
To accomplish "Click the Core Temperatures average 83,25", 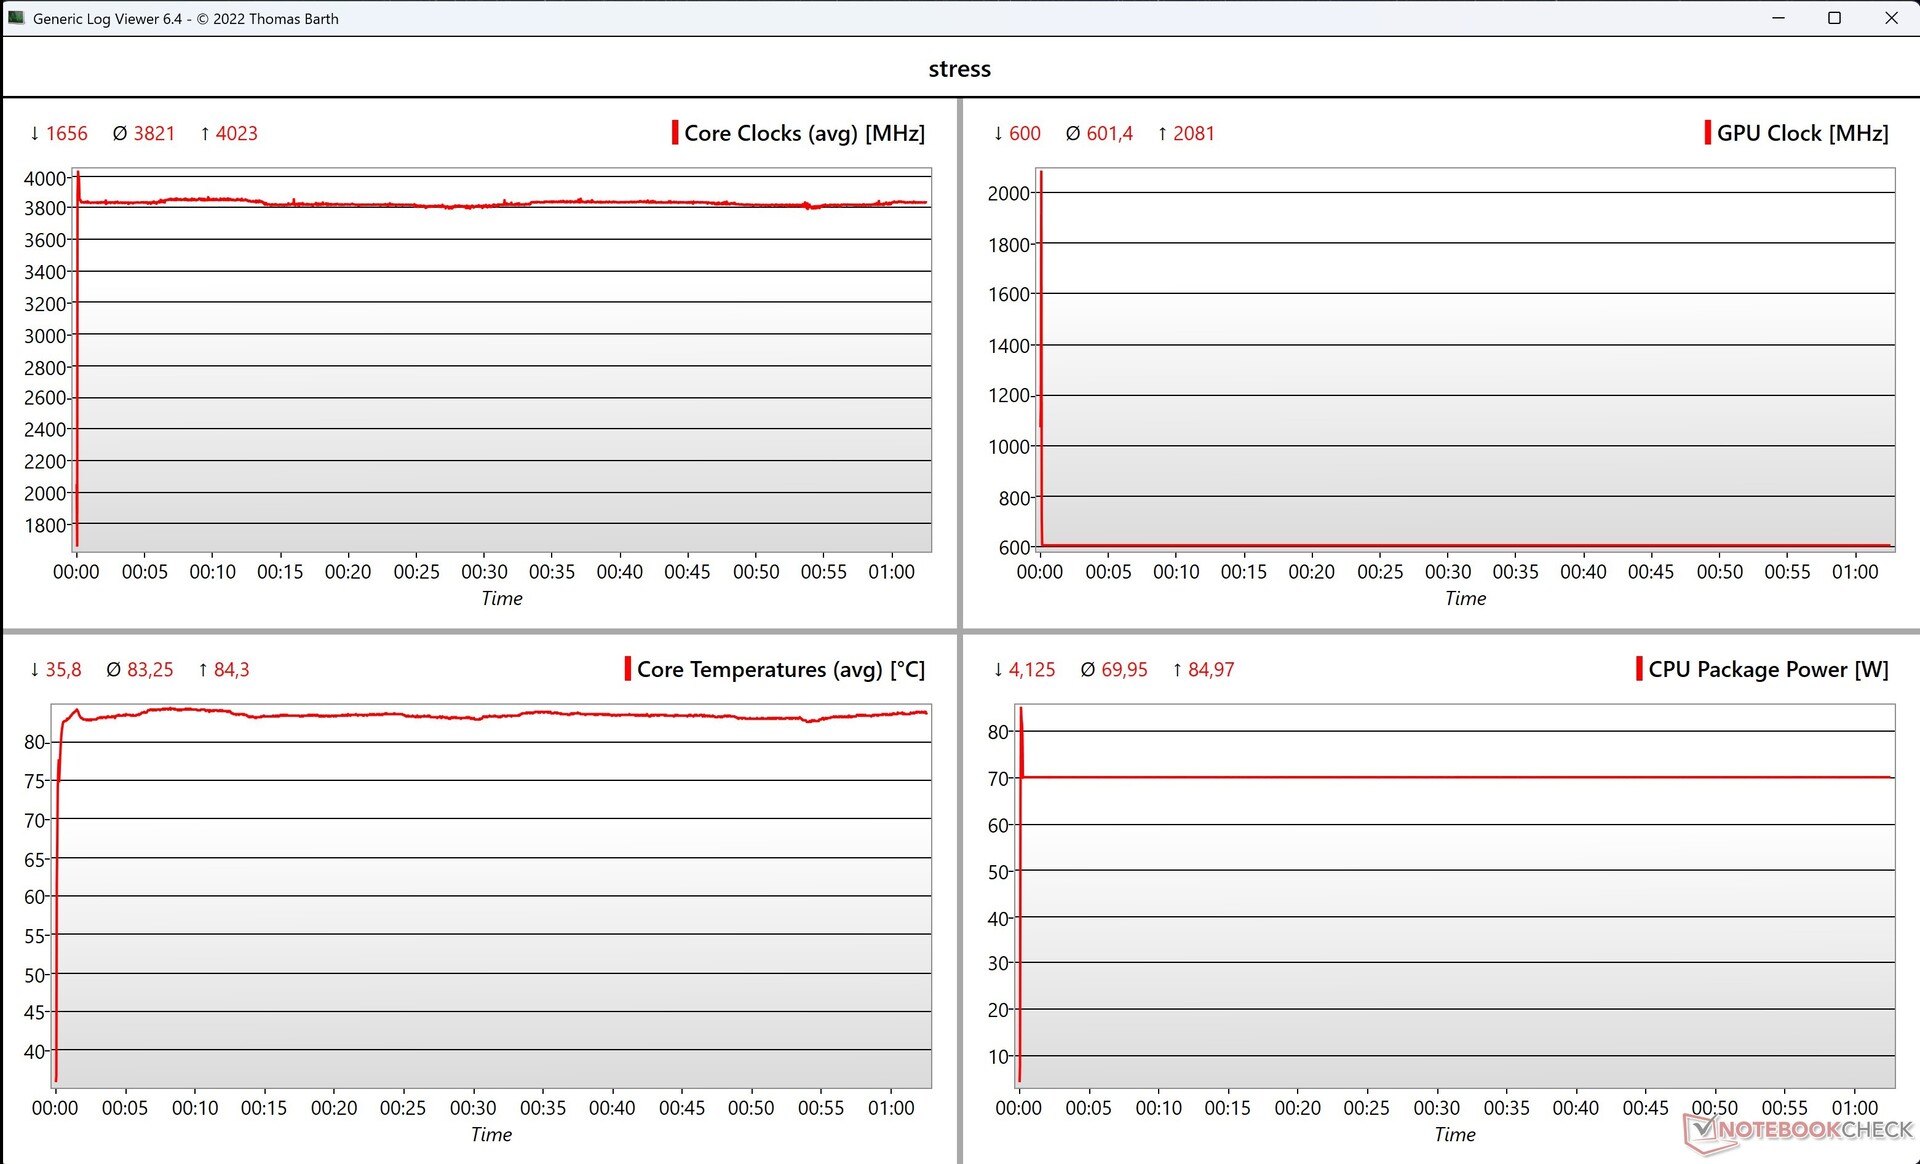I will [150, 669].
